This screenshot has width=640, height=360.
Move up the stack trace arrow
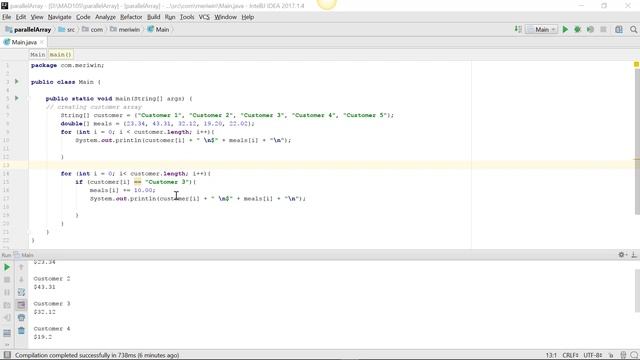[21, 267]
